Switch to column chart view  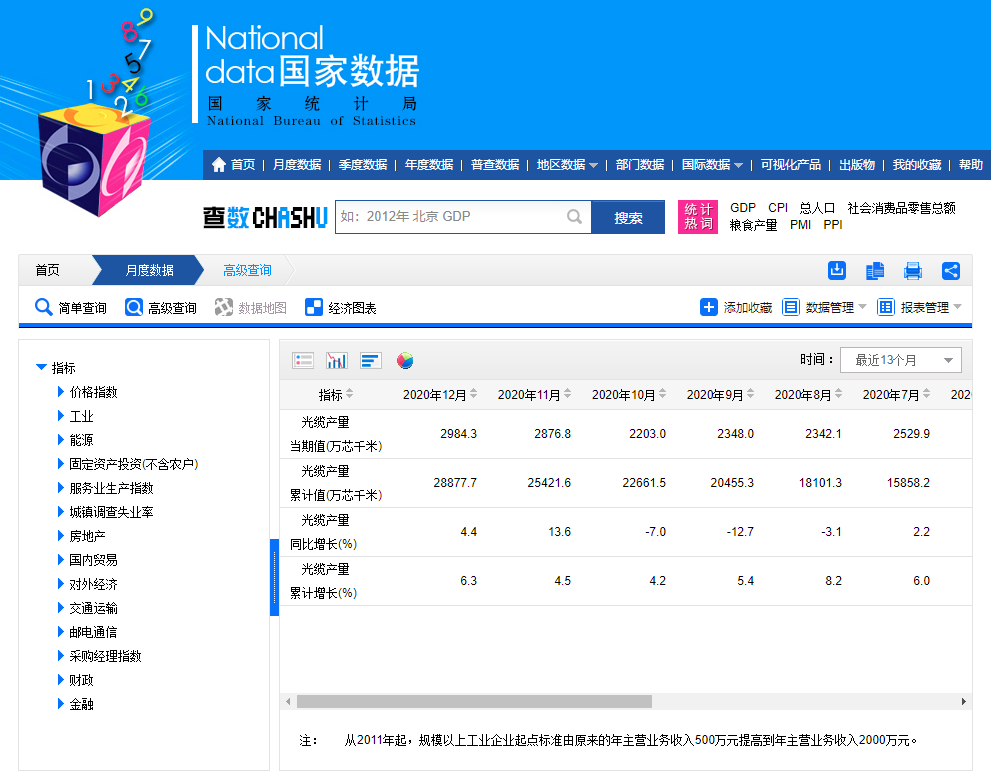(336, 359)
